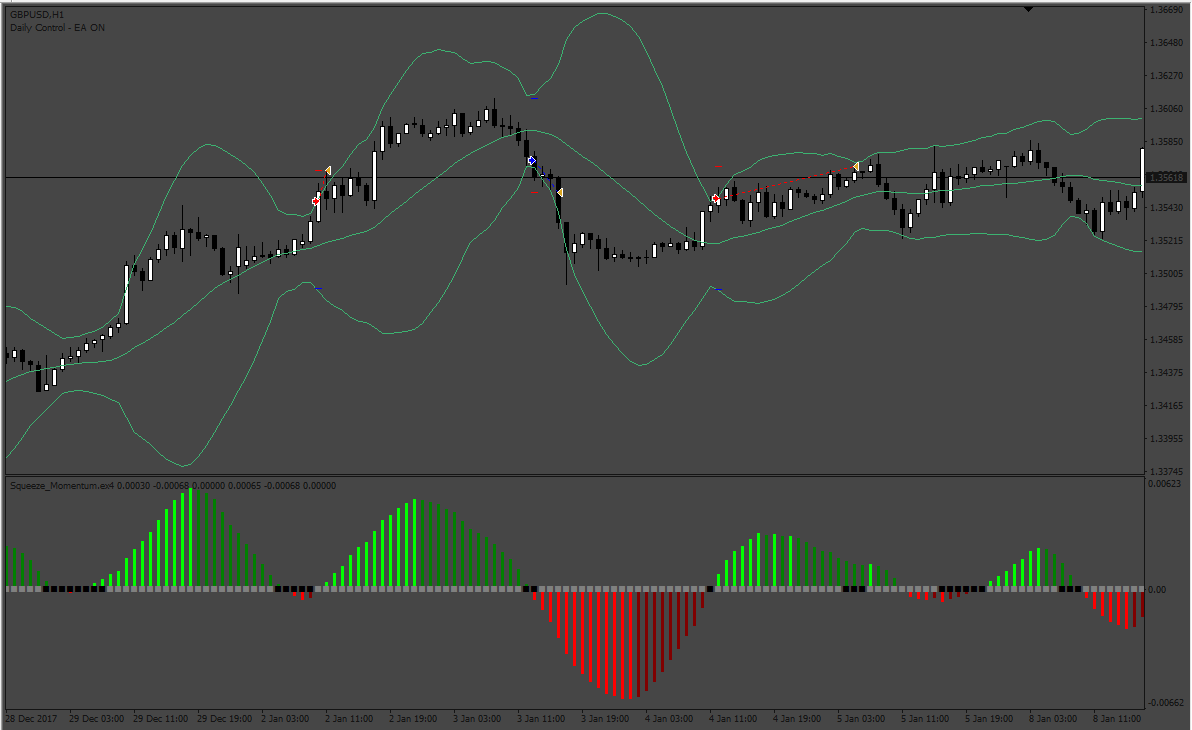Image resolution: width=1192 pixels, height=730 pixels.
Task: Click price level 1.34375 on the axis
Action: (x=1167, y=373)
